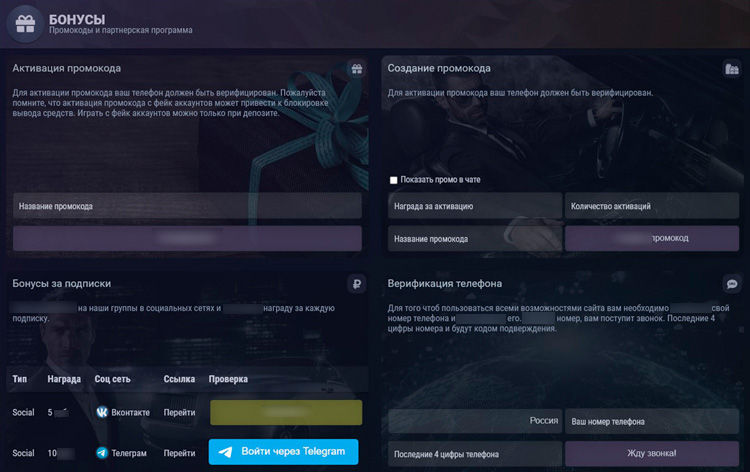Click gift icon in promo activation panel

click(x=356, y=69)
